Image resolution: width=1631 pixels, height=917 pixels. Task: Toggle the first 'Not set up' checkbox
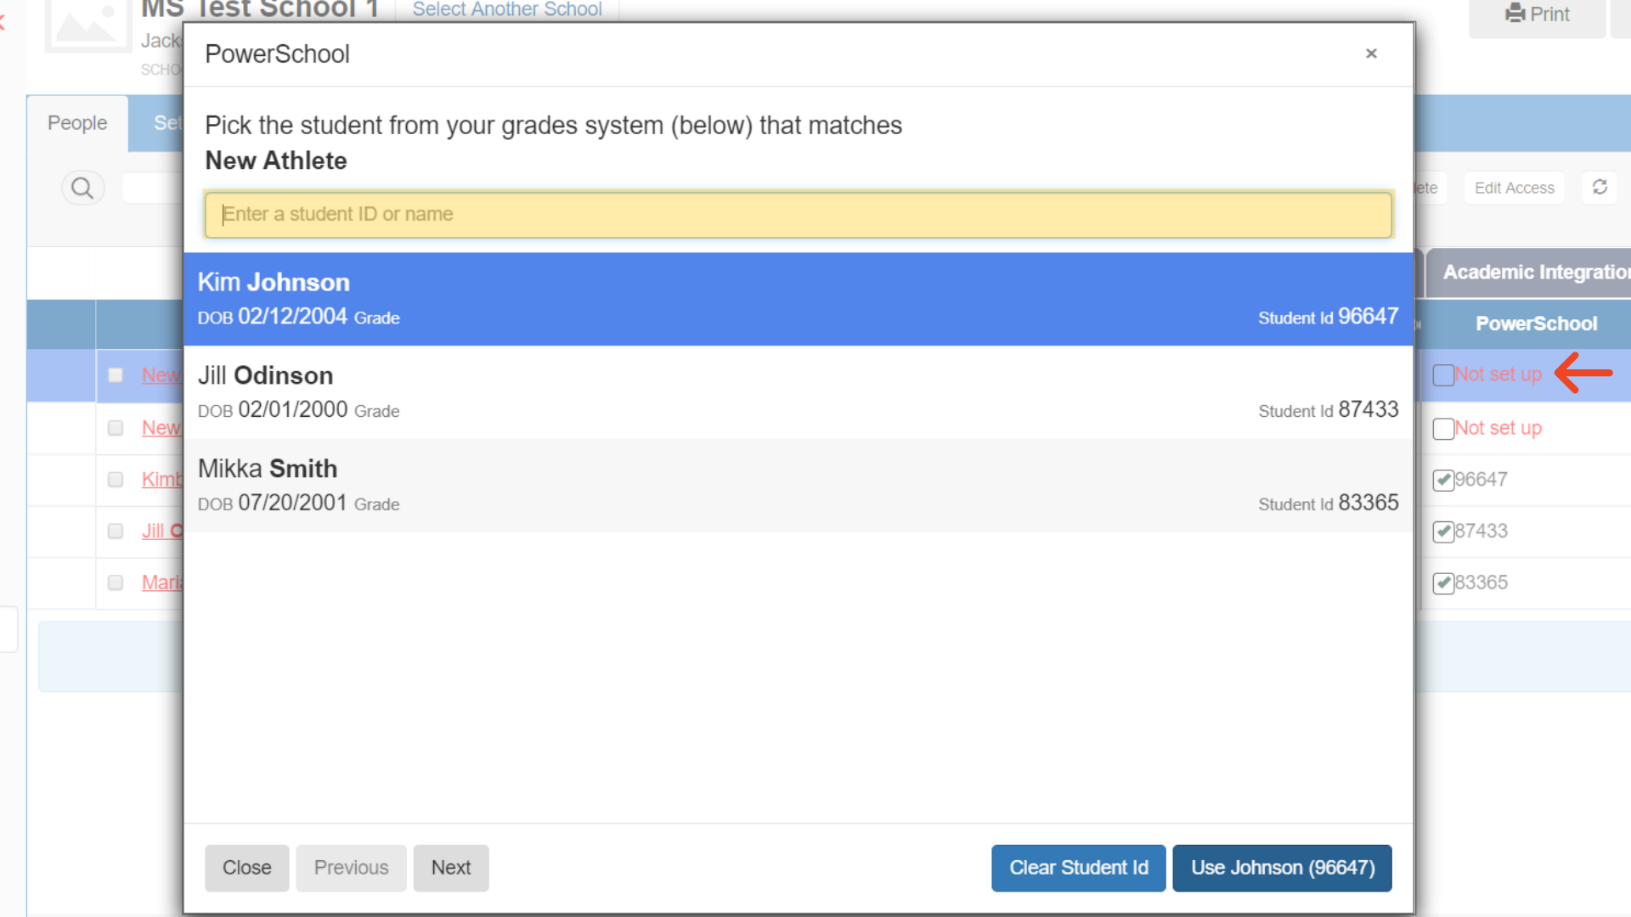click(1443, 375)
